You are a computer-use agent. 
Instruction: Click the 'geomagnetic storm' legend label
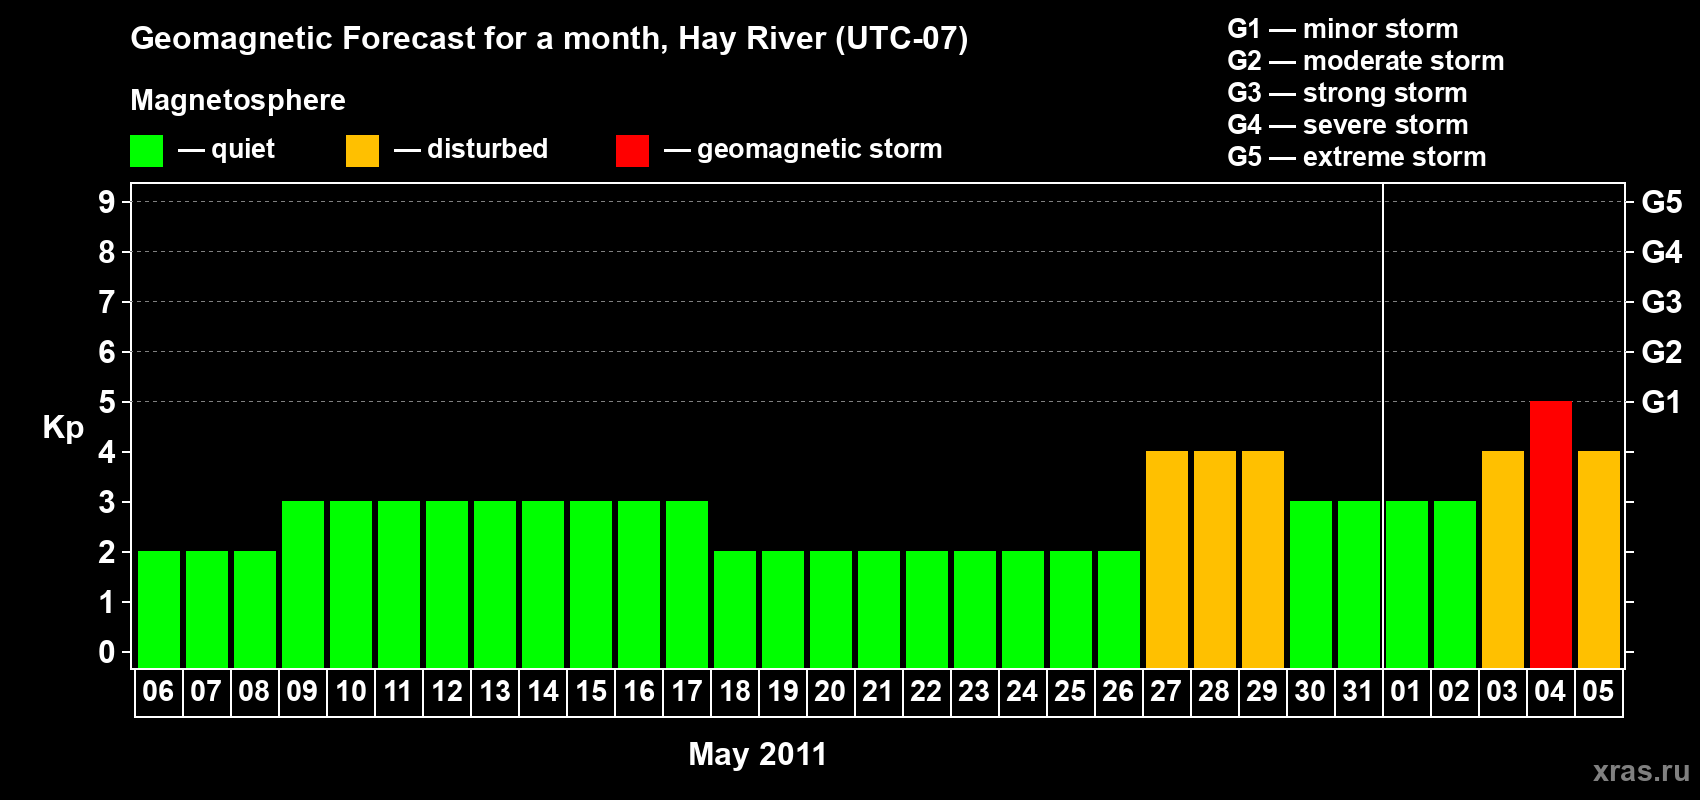819,150
